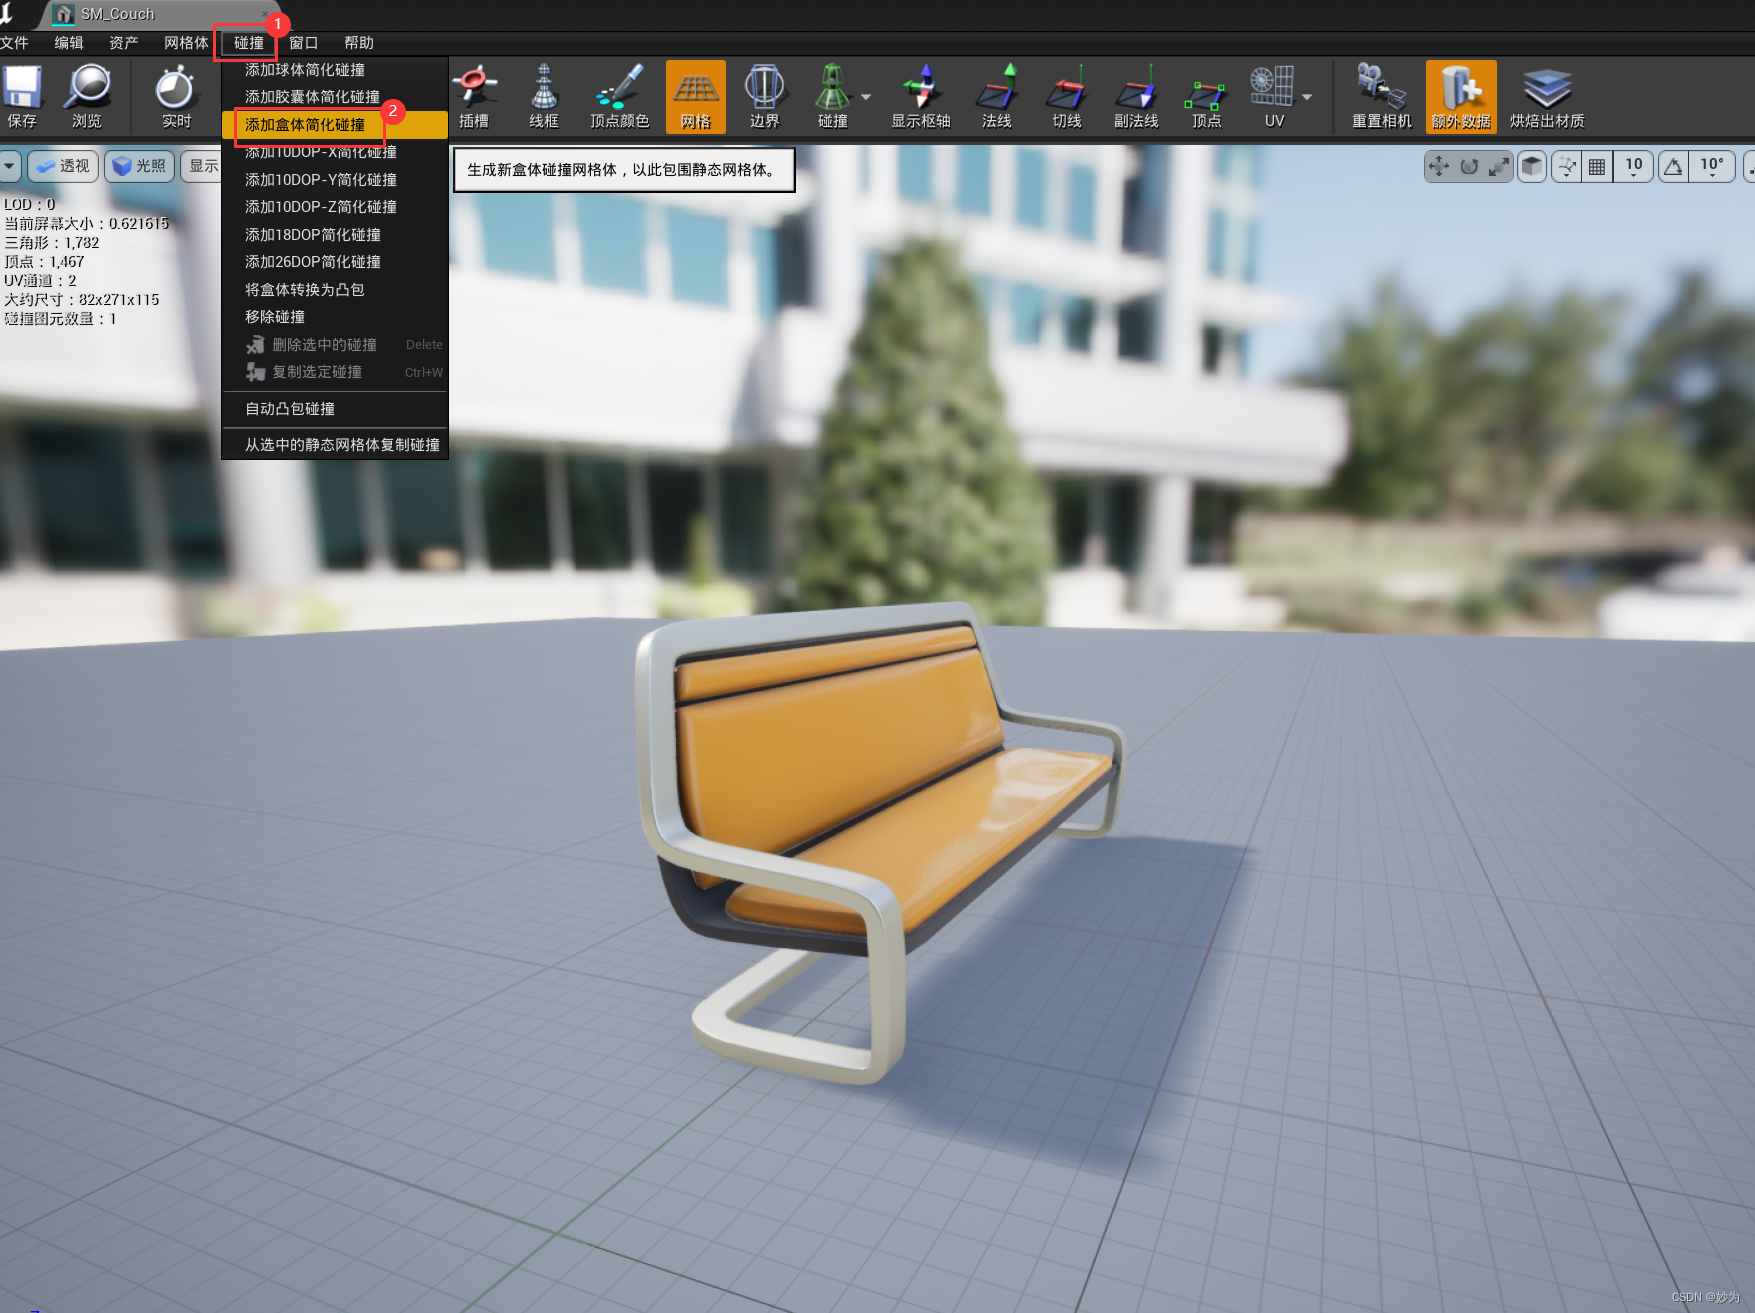Select 添加胶囊体简化碰撞 menu entry

pyautogui.click(x=335, y=97)
